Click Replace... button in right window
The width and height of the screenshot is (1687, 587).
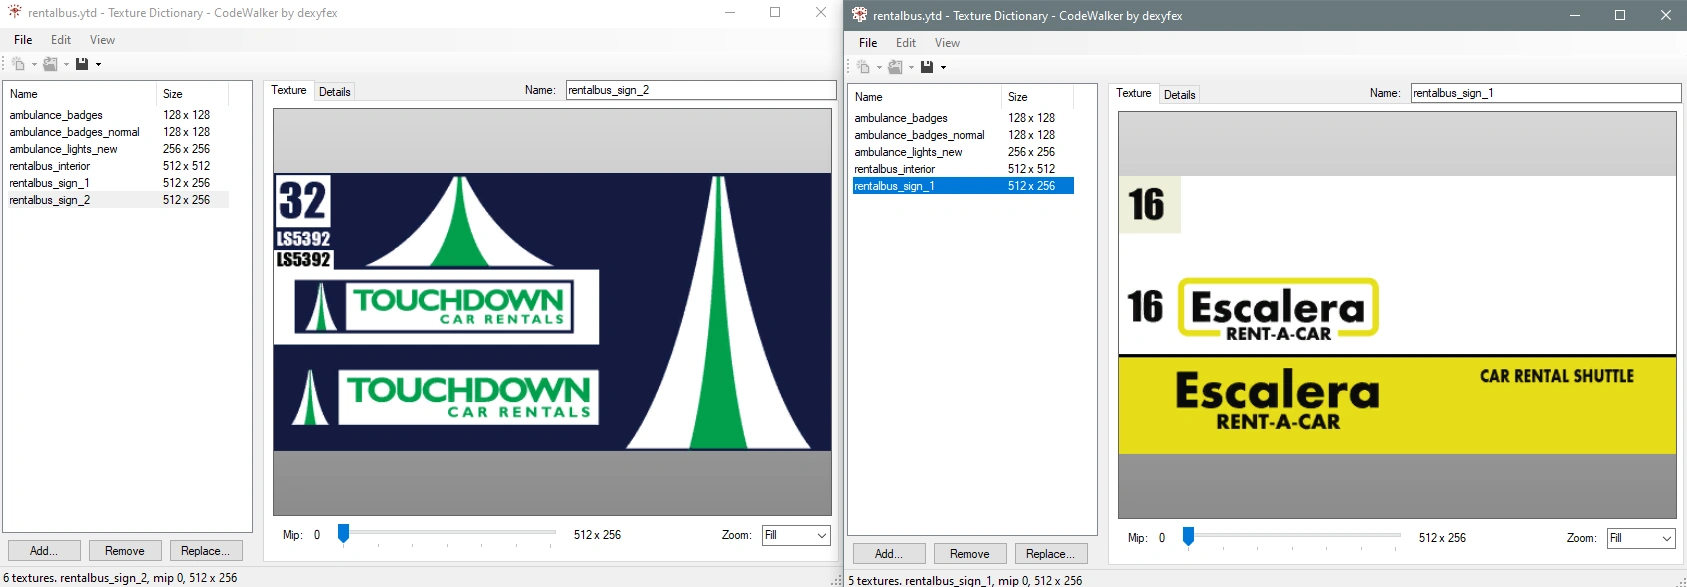pyautogui.click(x=1050, y=554)
